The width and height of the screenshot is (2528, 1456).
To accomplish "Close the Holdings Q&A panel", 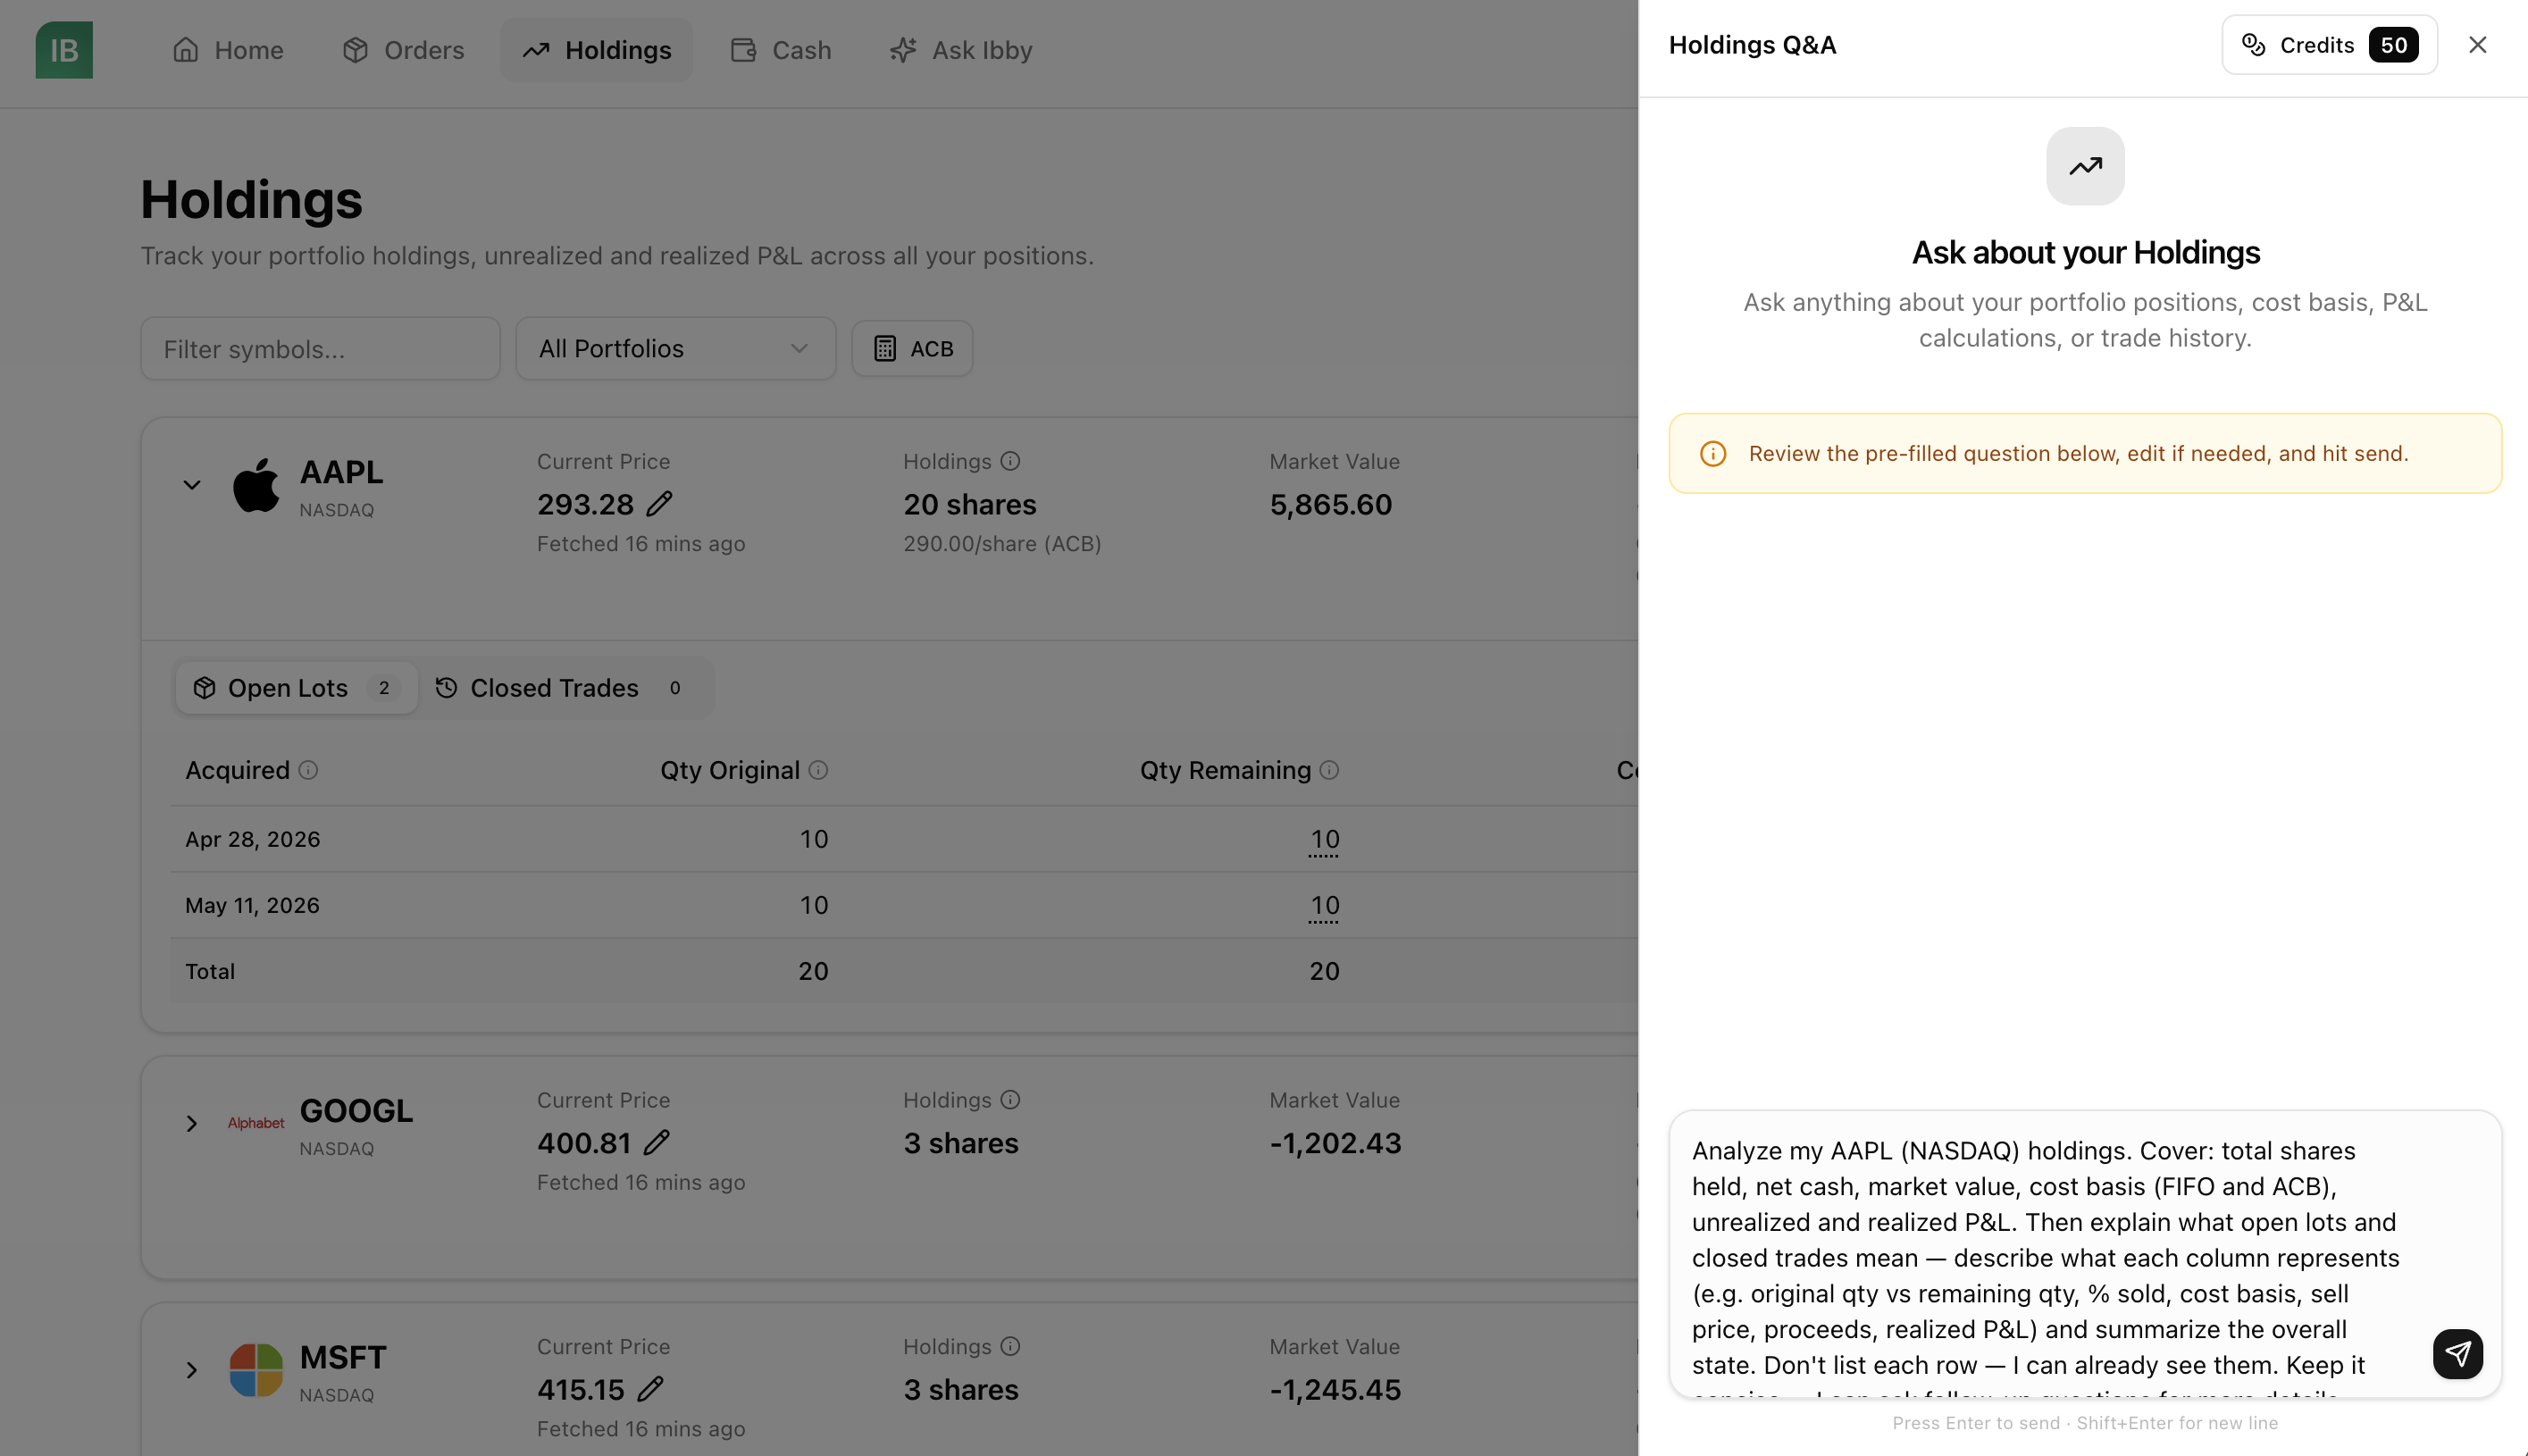I will tap(2477, 45).
